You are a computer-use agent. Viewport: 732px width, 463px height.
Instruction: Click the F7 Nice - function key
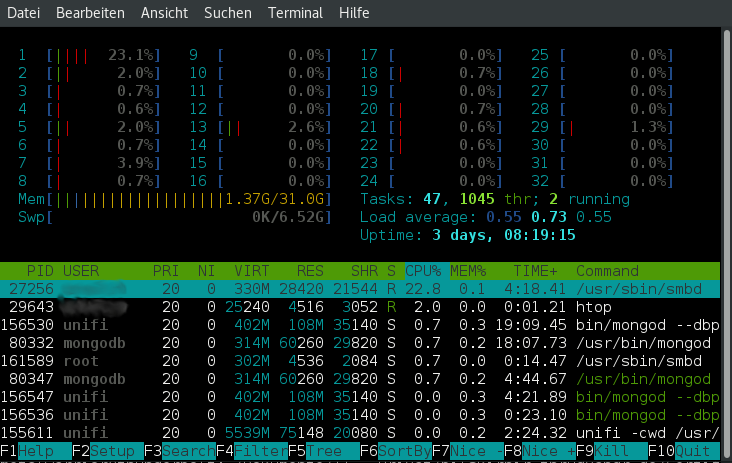tap(468, 451)
